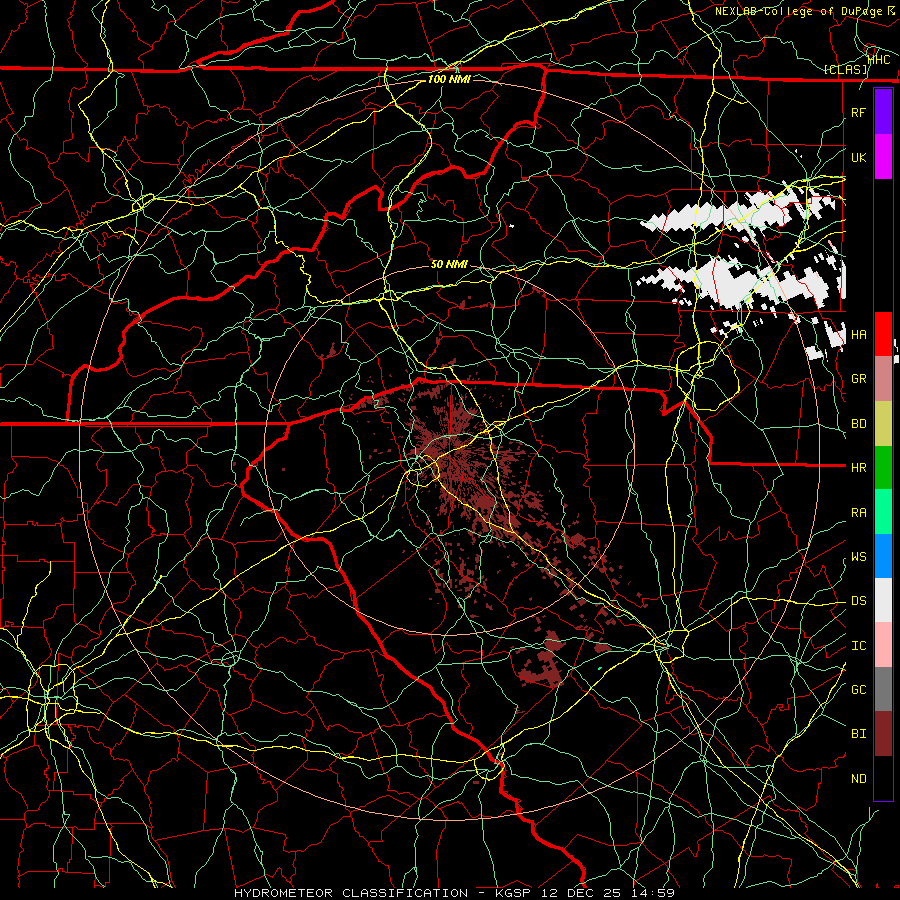Click the RF legend label
The width and height of the screenshot is (900, 900).
pos(859,112)
